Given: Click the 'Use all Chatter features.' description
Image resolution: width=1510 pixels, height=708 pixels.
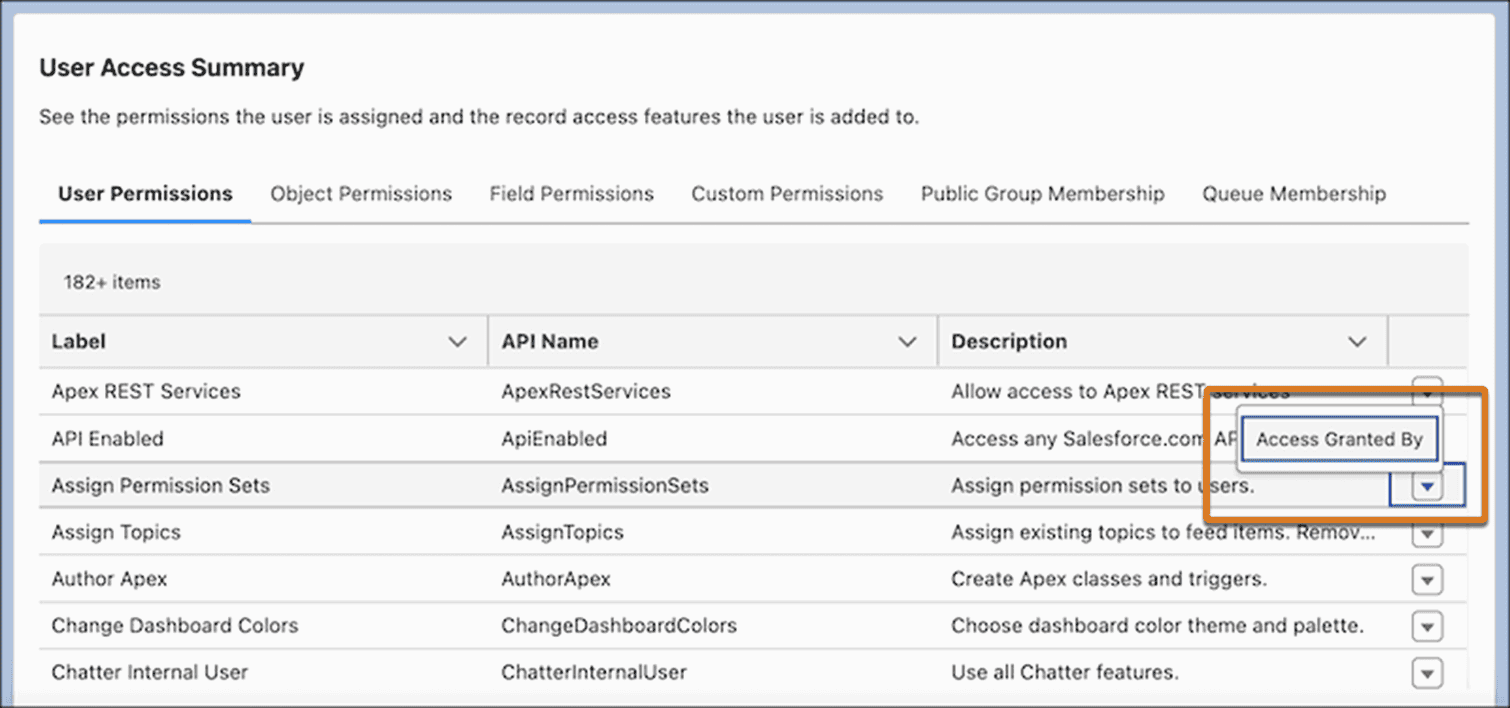Looking at the screenshot, I should (1065, 673).
